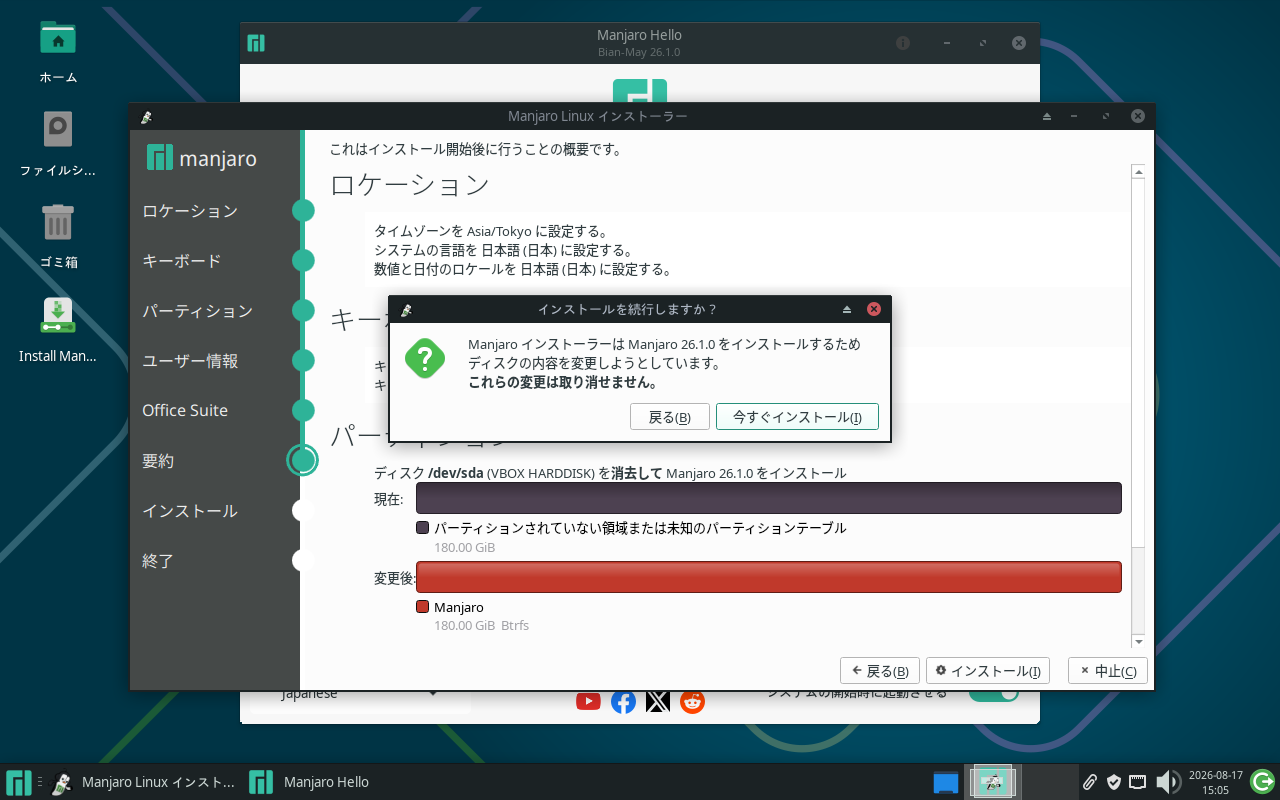The image size is (1280, 800).
Task: Click これはインストール開始後に行うことの概要です text
Action: point(476,150)
